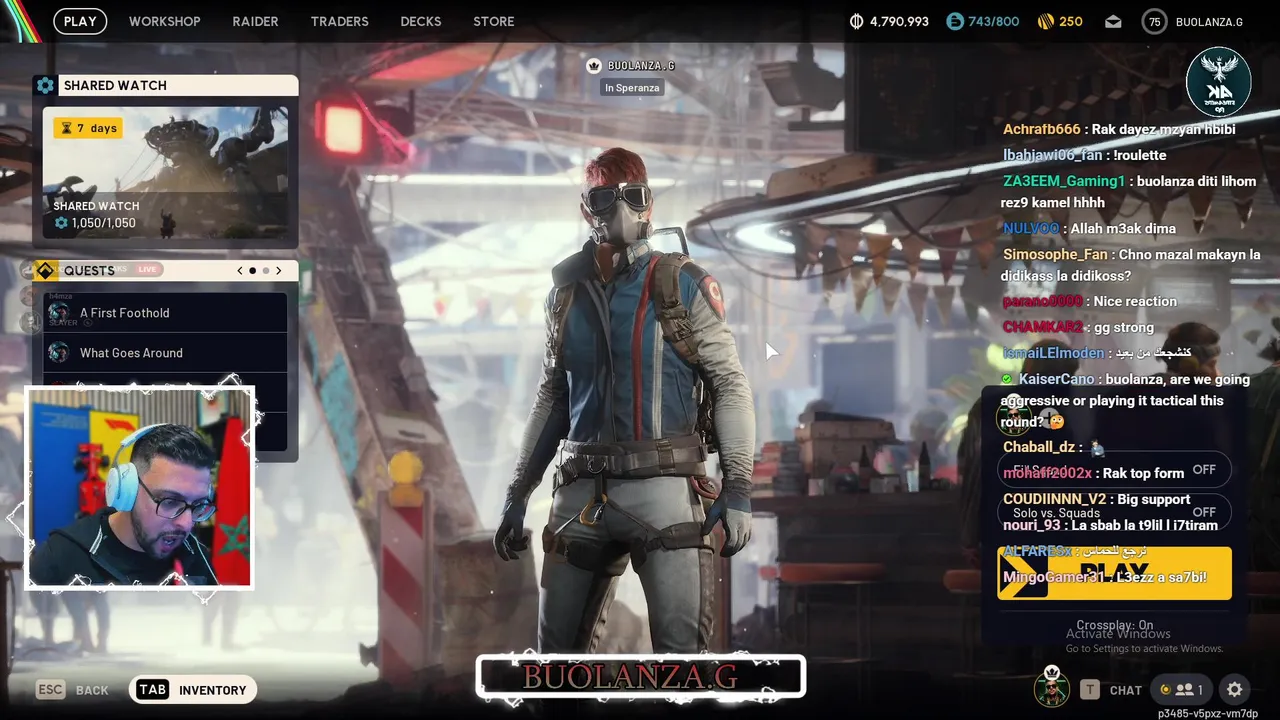1280x720 pixels.
Task: Click chat username Achrafb666
Action: coord(1042,129)
